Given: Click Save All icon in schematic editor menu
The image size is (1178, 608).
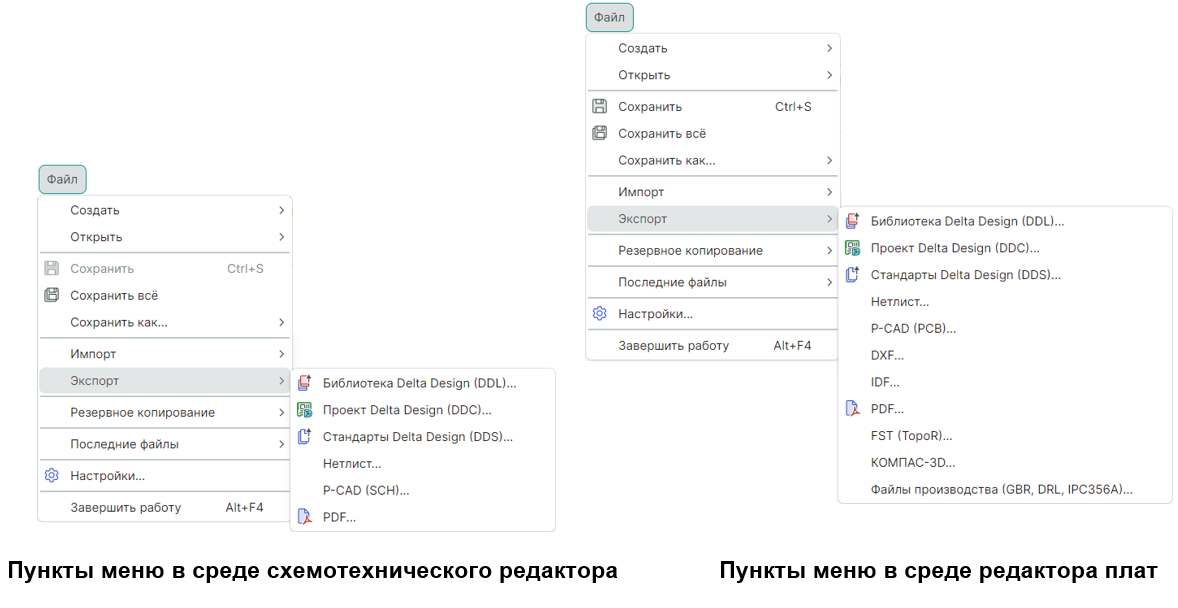Looking at the screenshot, I should click(52, 295).
